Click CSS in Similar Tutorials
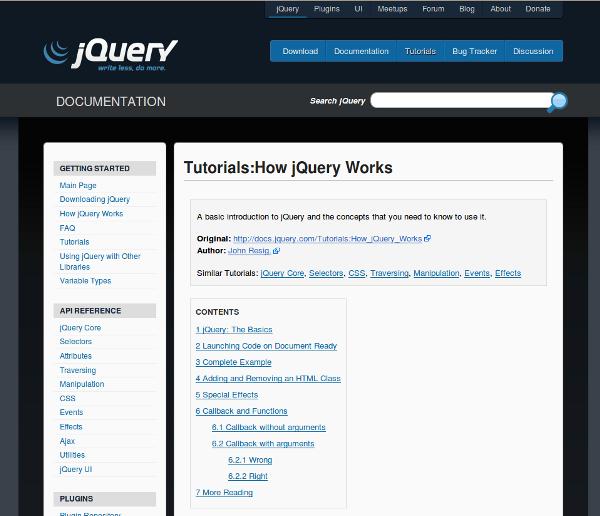The image size is (600, 516). tap(357, 273)
